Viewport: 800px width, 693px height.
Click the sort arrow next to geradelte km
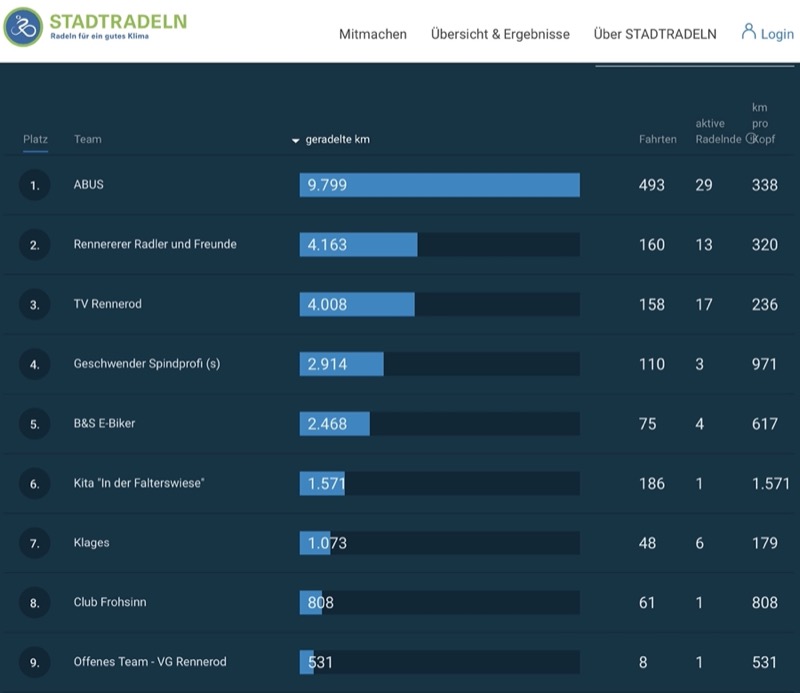point(295,140)
